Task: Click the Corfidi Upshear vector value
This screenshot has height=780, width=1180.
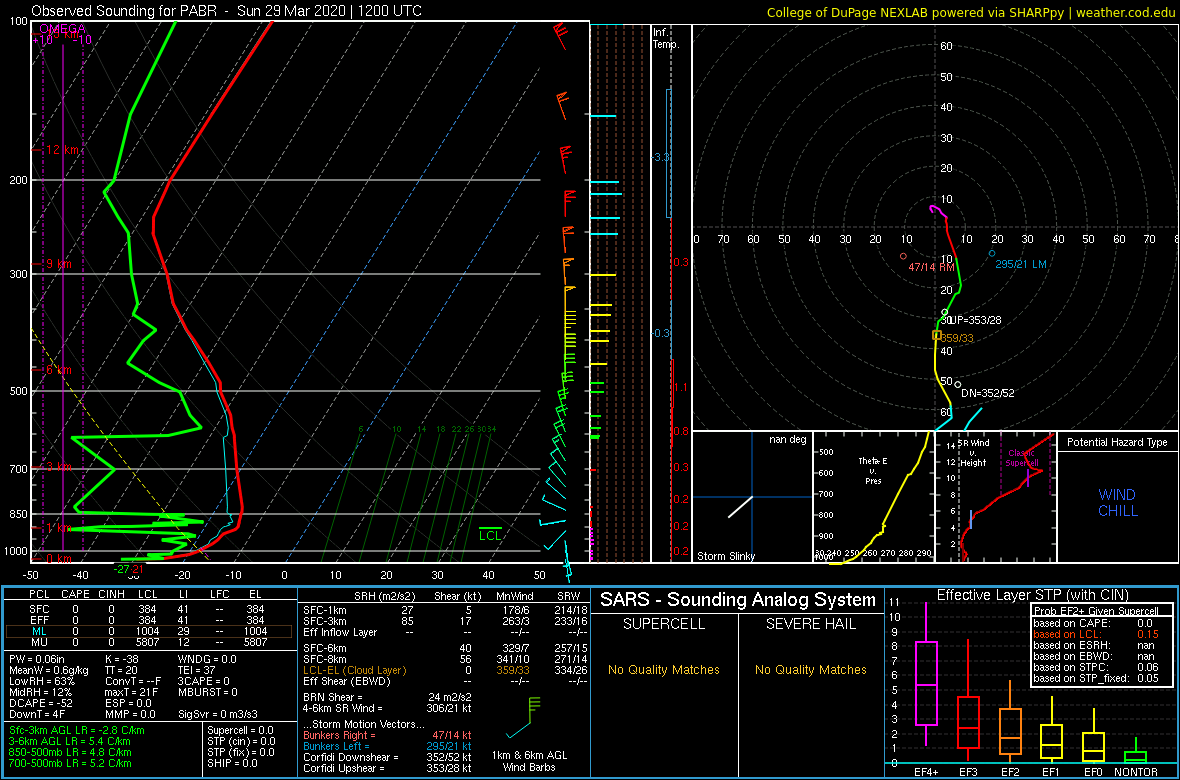Action: pyautogui.click(x=388, y=768)
